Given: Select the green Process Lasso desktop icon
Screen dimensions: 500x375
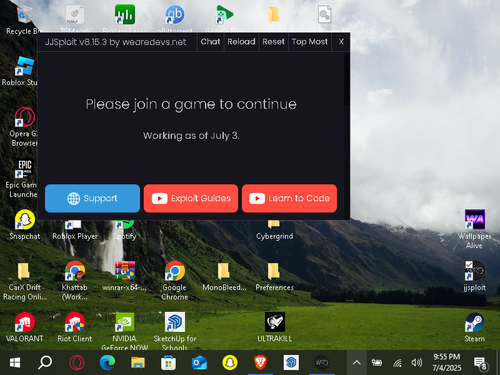Looking at the screenshot, I should click(125, 15).
